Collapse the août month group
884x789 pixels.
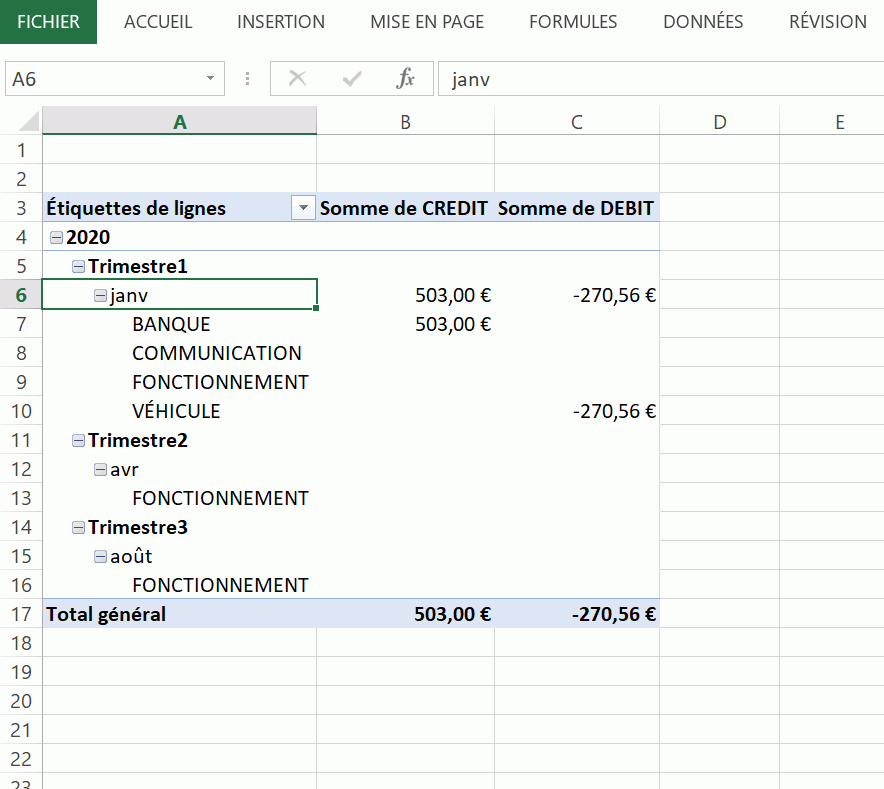pos(100,557)
